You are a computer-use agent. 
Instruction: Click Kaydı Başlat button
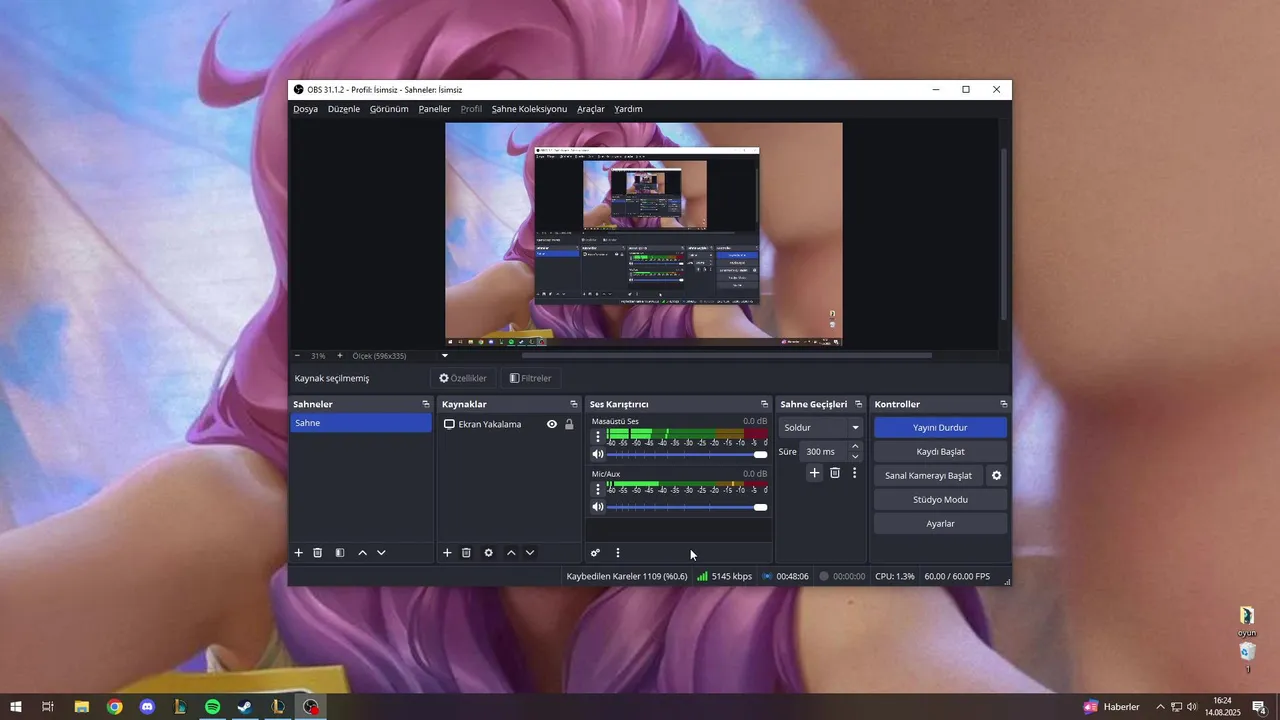(x=940, y=452)
